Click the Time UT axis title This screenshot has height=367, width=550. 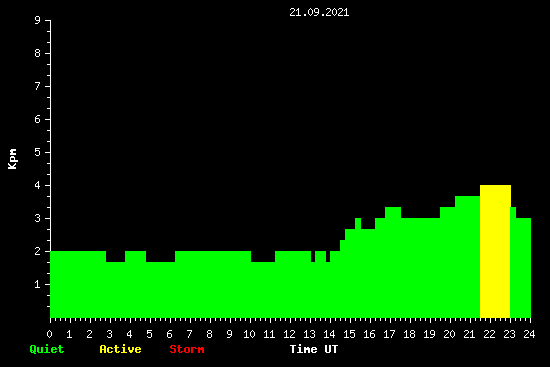click(x=314, y=349)
